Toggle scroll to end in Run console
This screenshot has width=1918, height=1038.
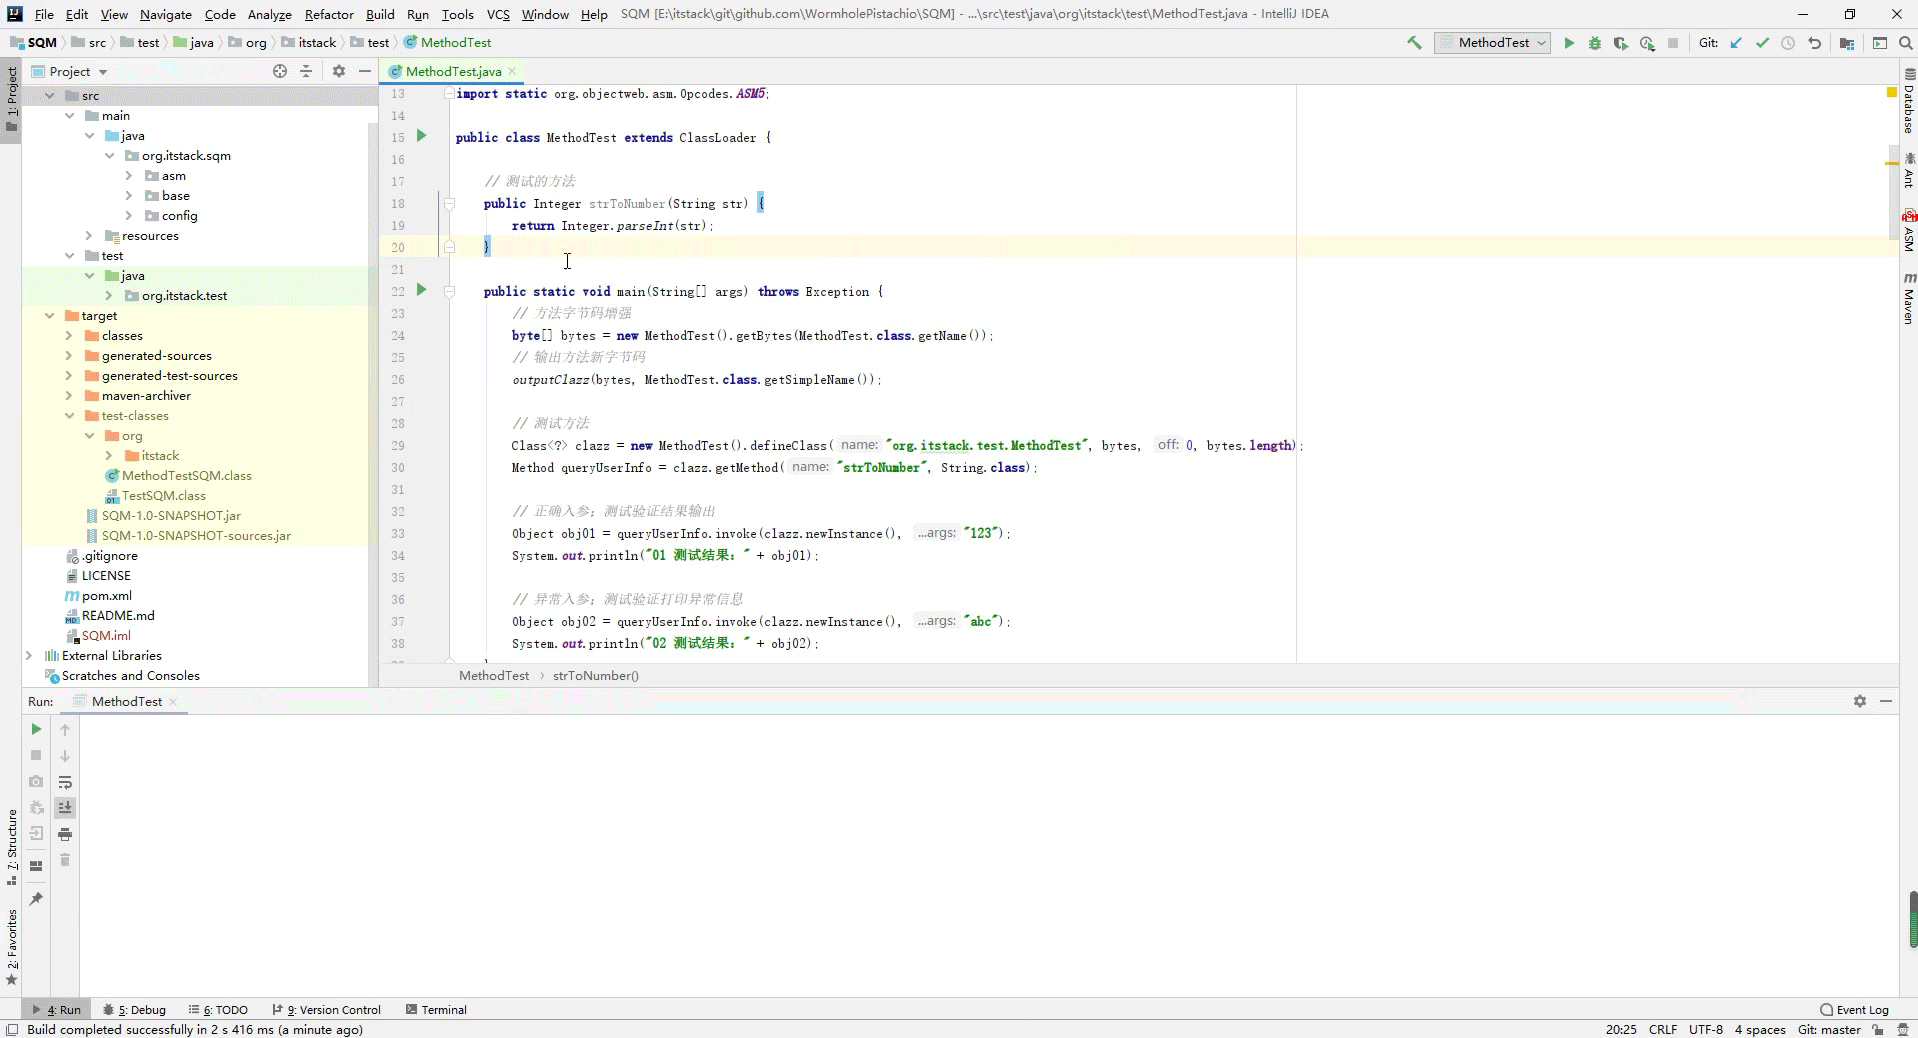click(x=65, y=808)
